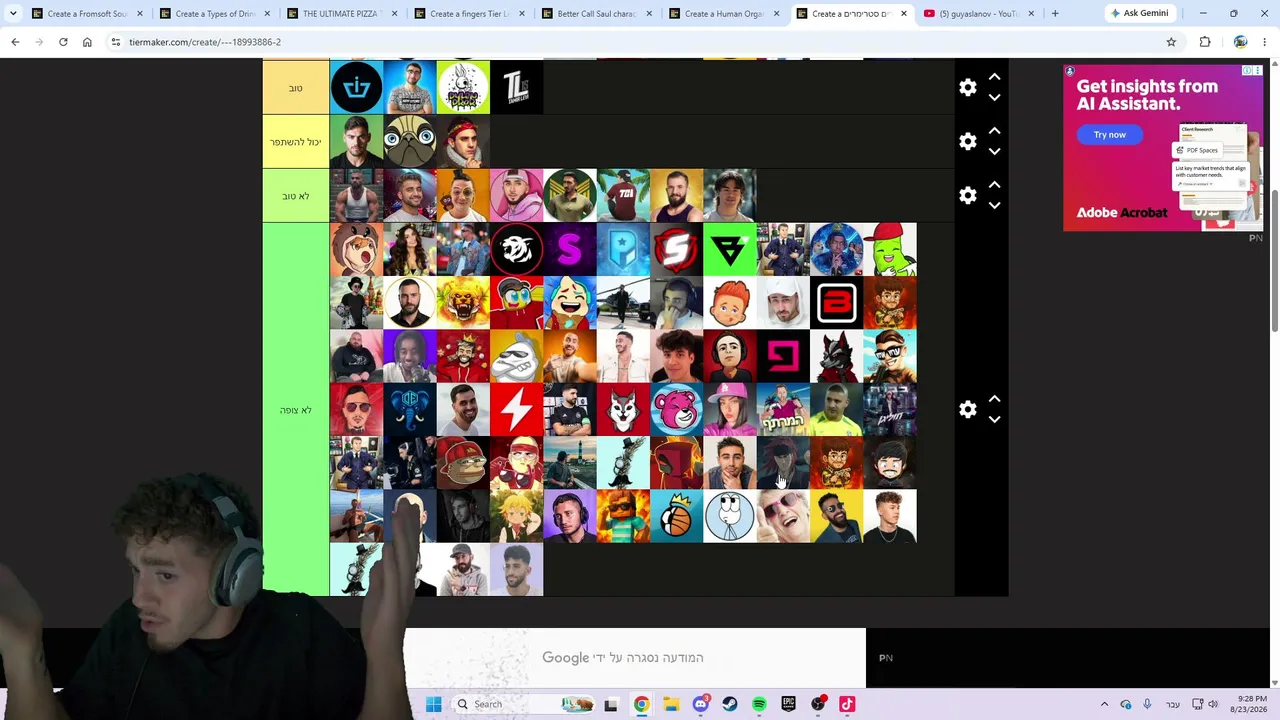Move the טוב tier row down

tap(994, 98)
